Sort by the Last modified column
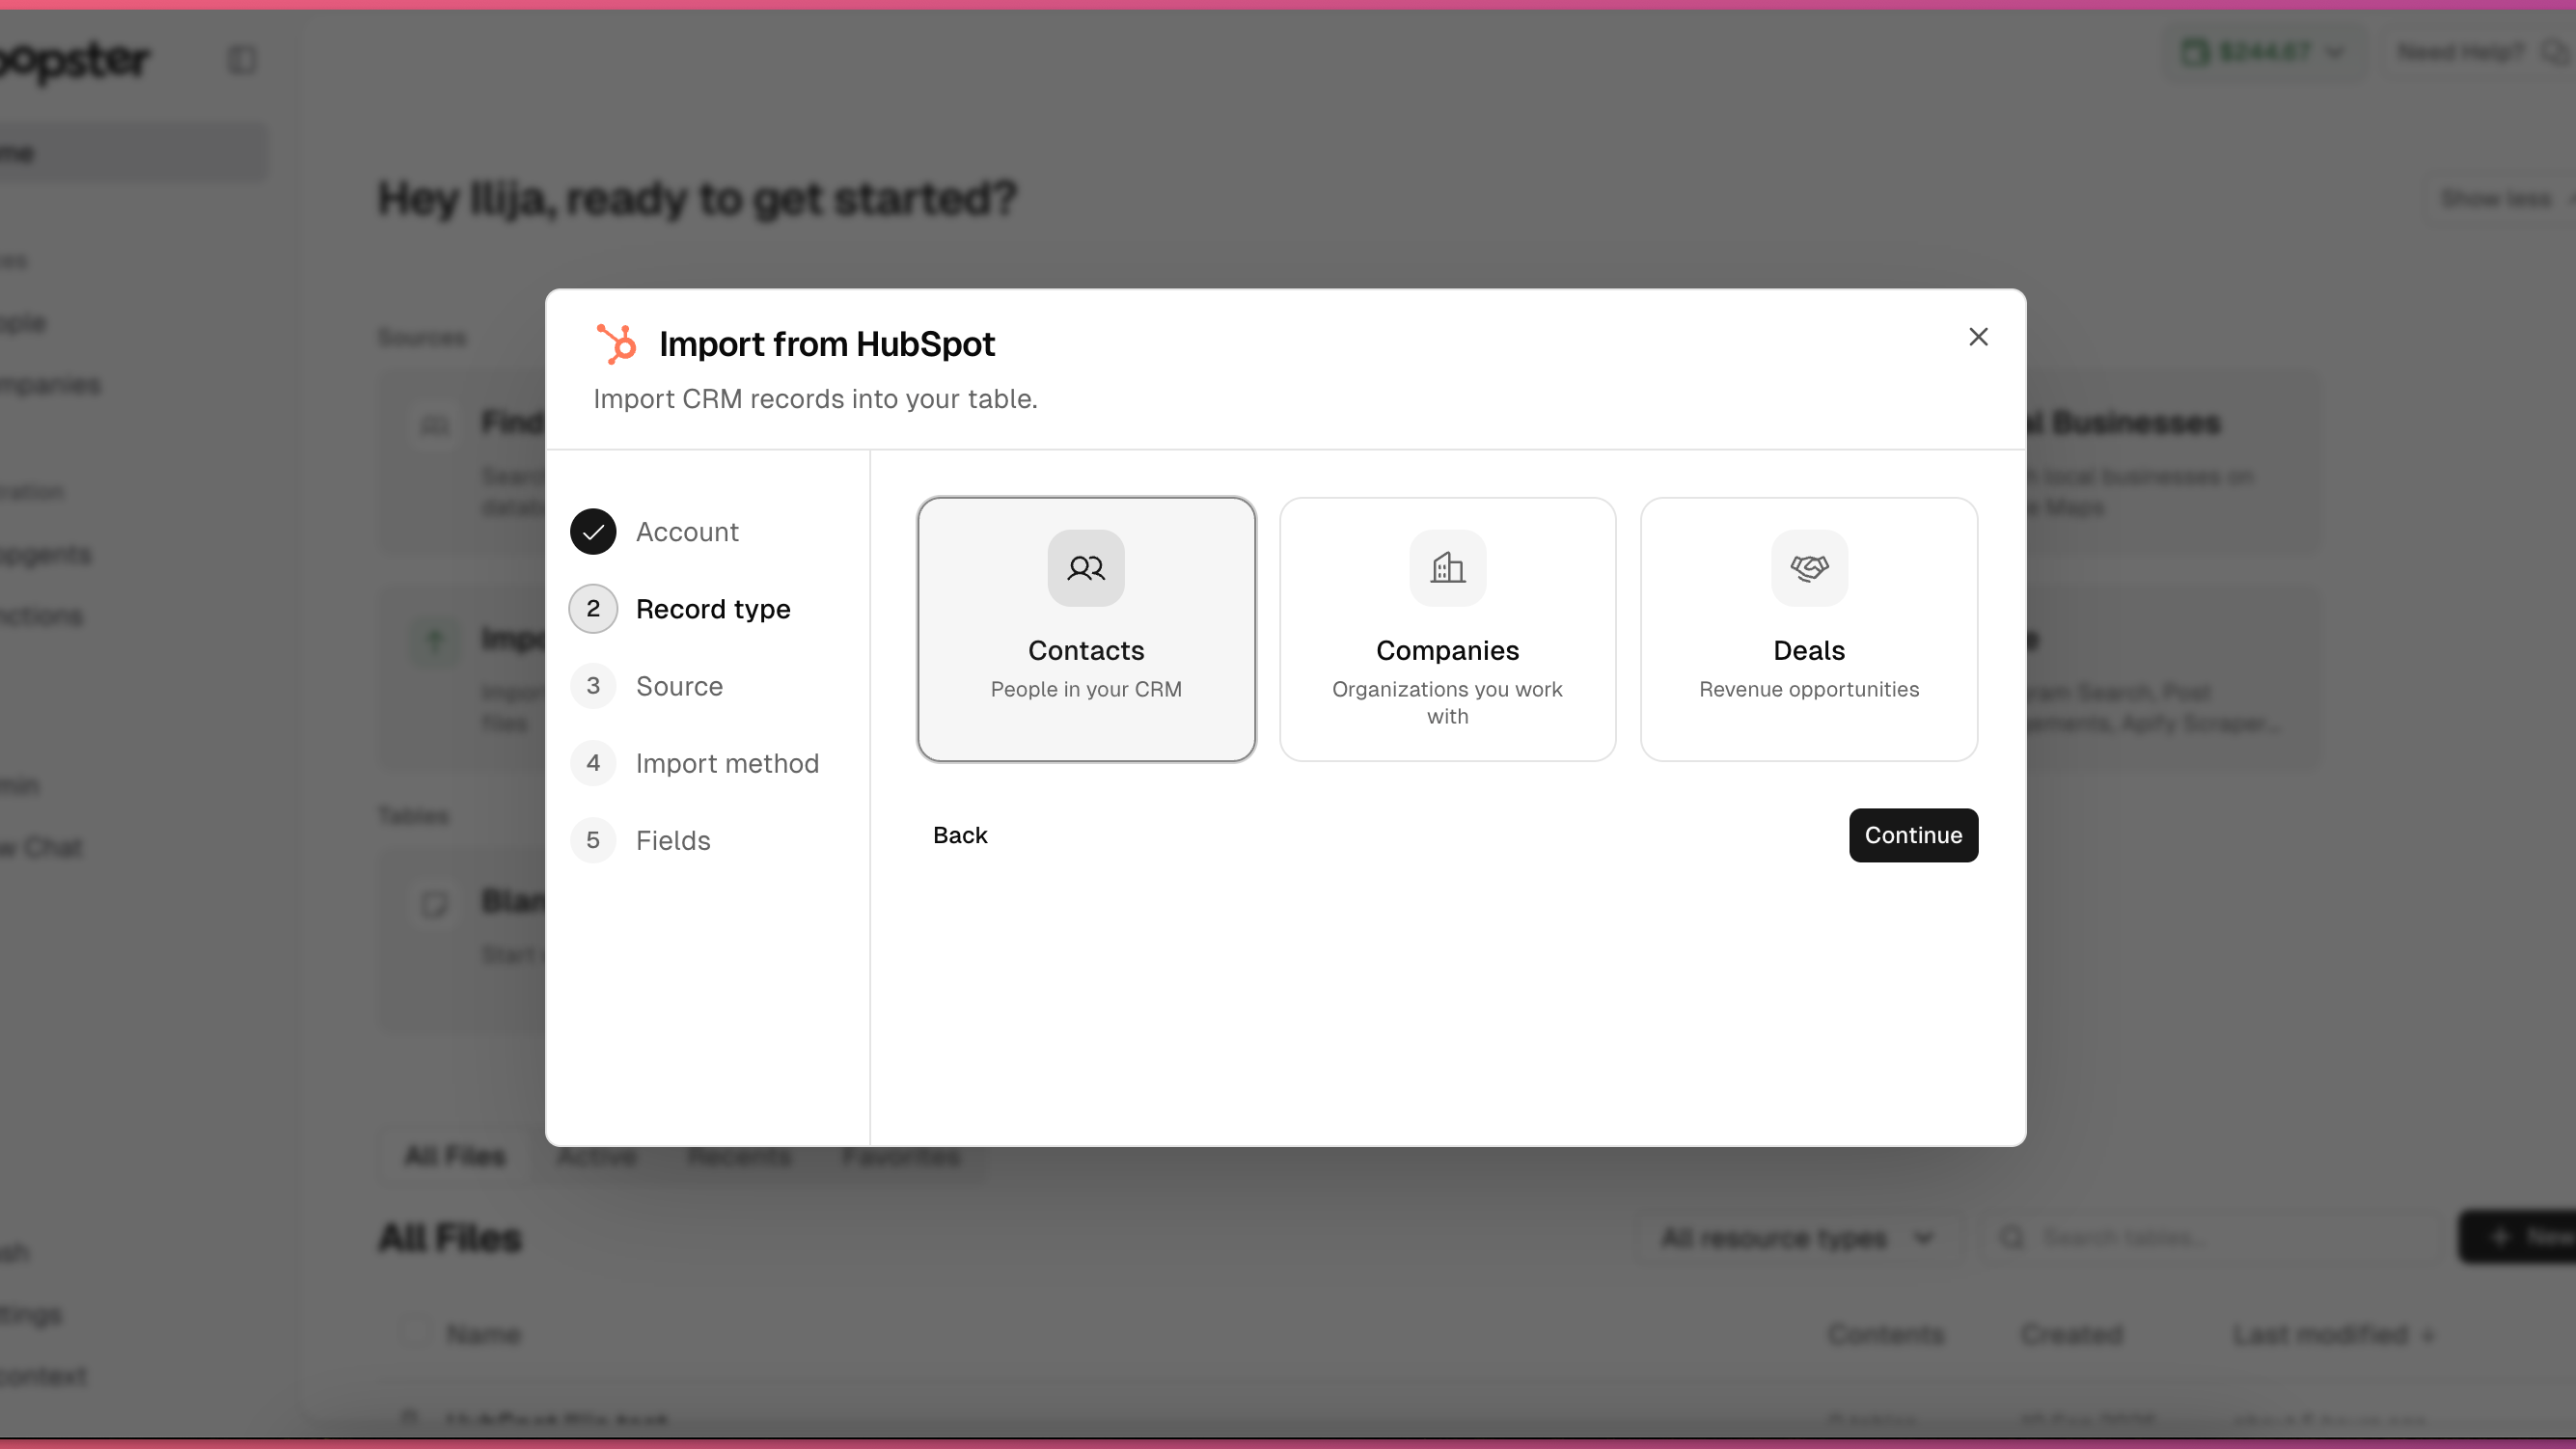 [x=2333, y=1334]
